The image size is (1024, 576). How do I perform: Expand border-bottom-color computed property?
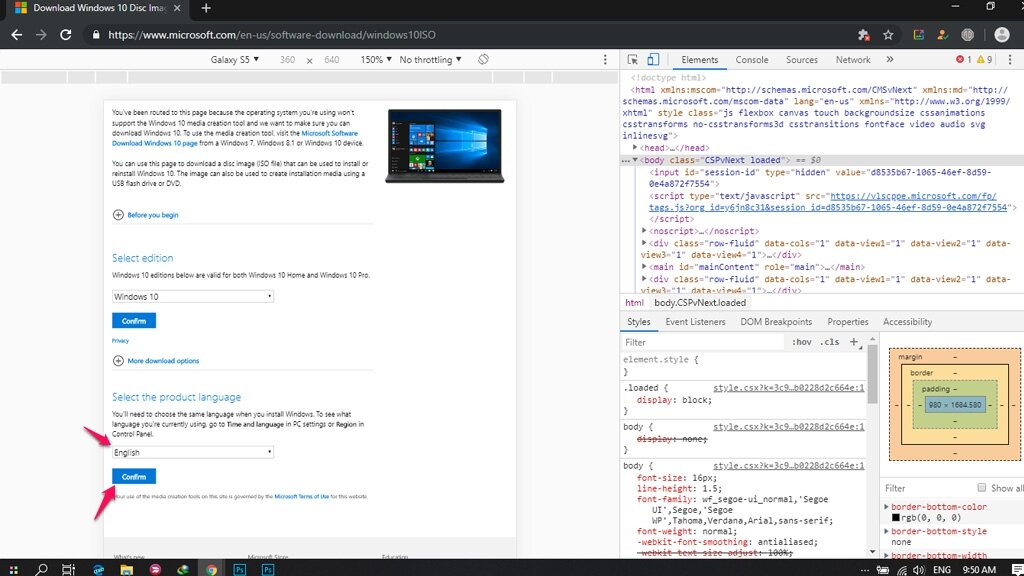click(x=886, y=507)
